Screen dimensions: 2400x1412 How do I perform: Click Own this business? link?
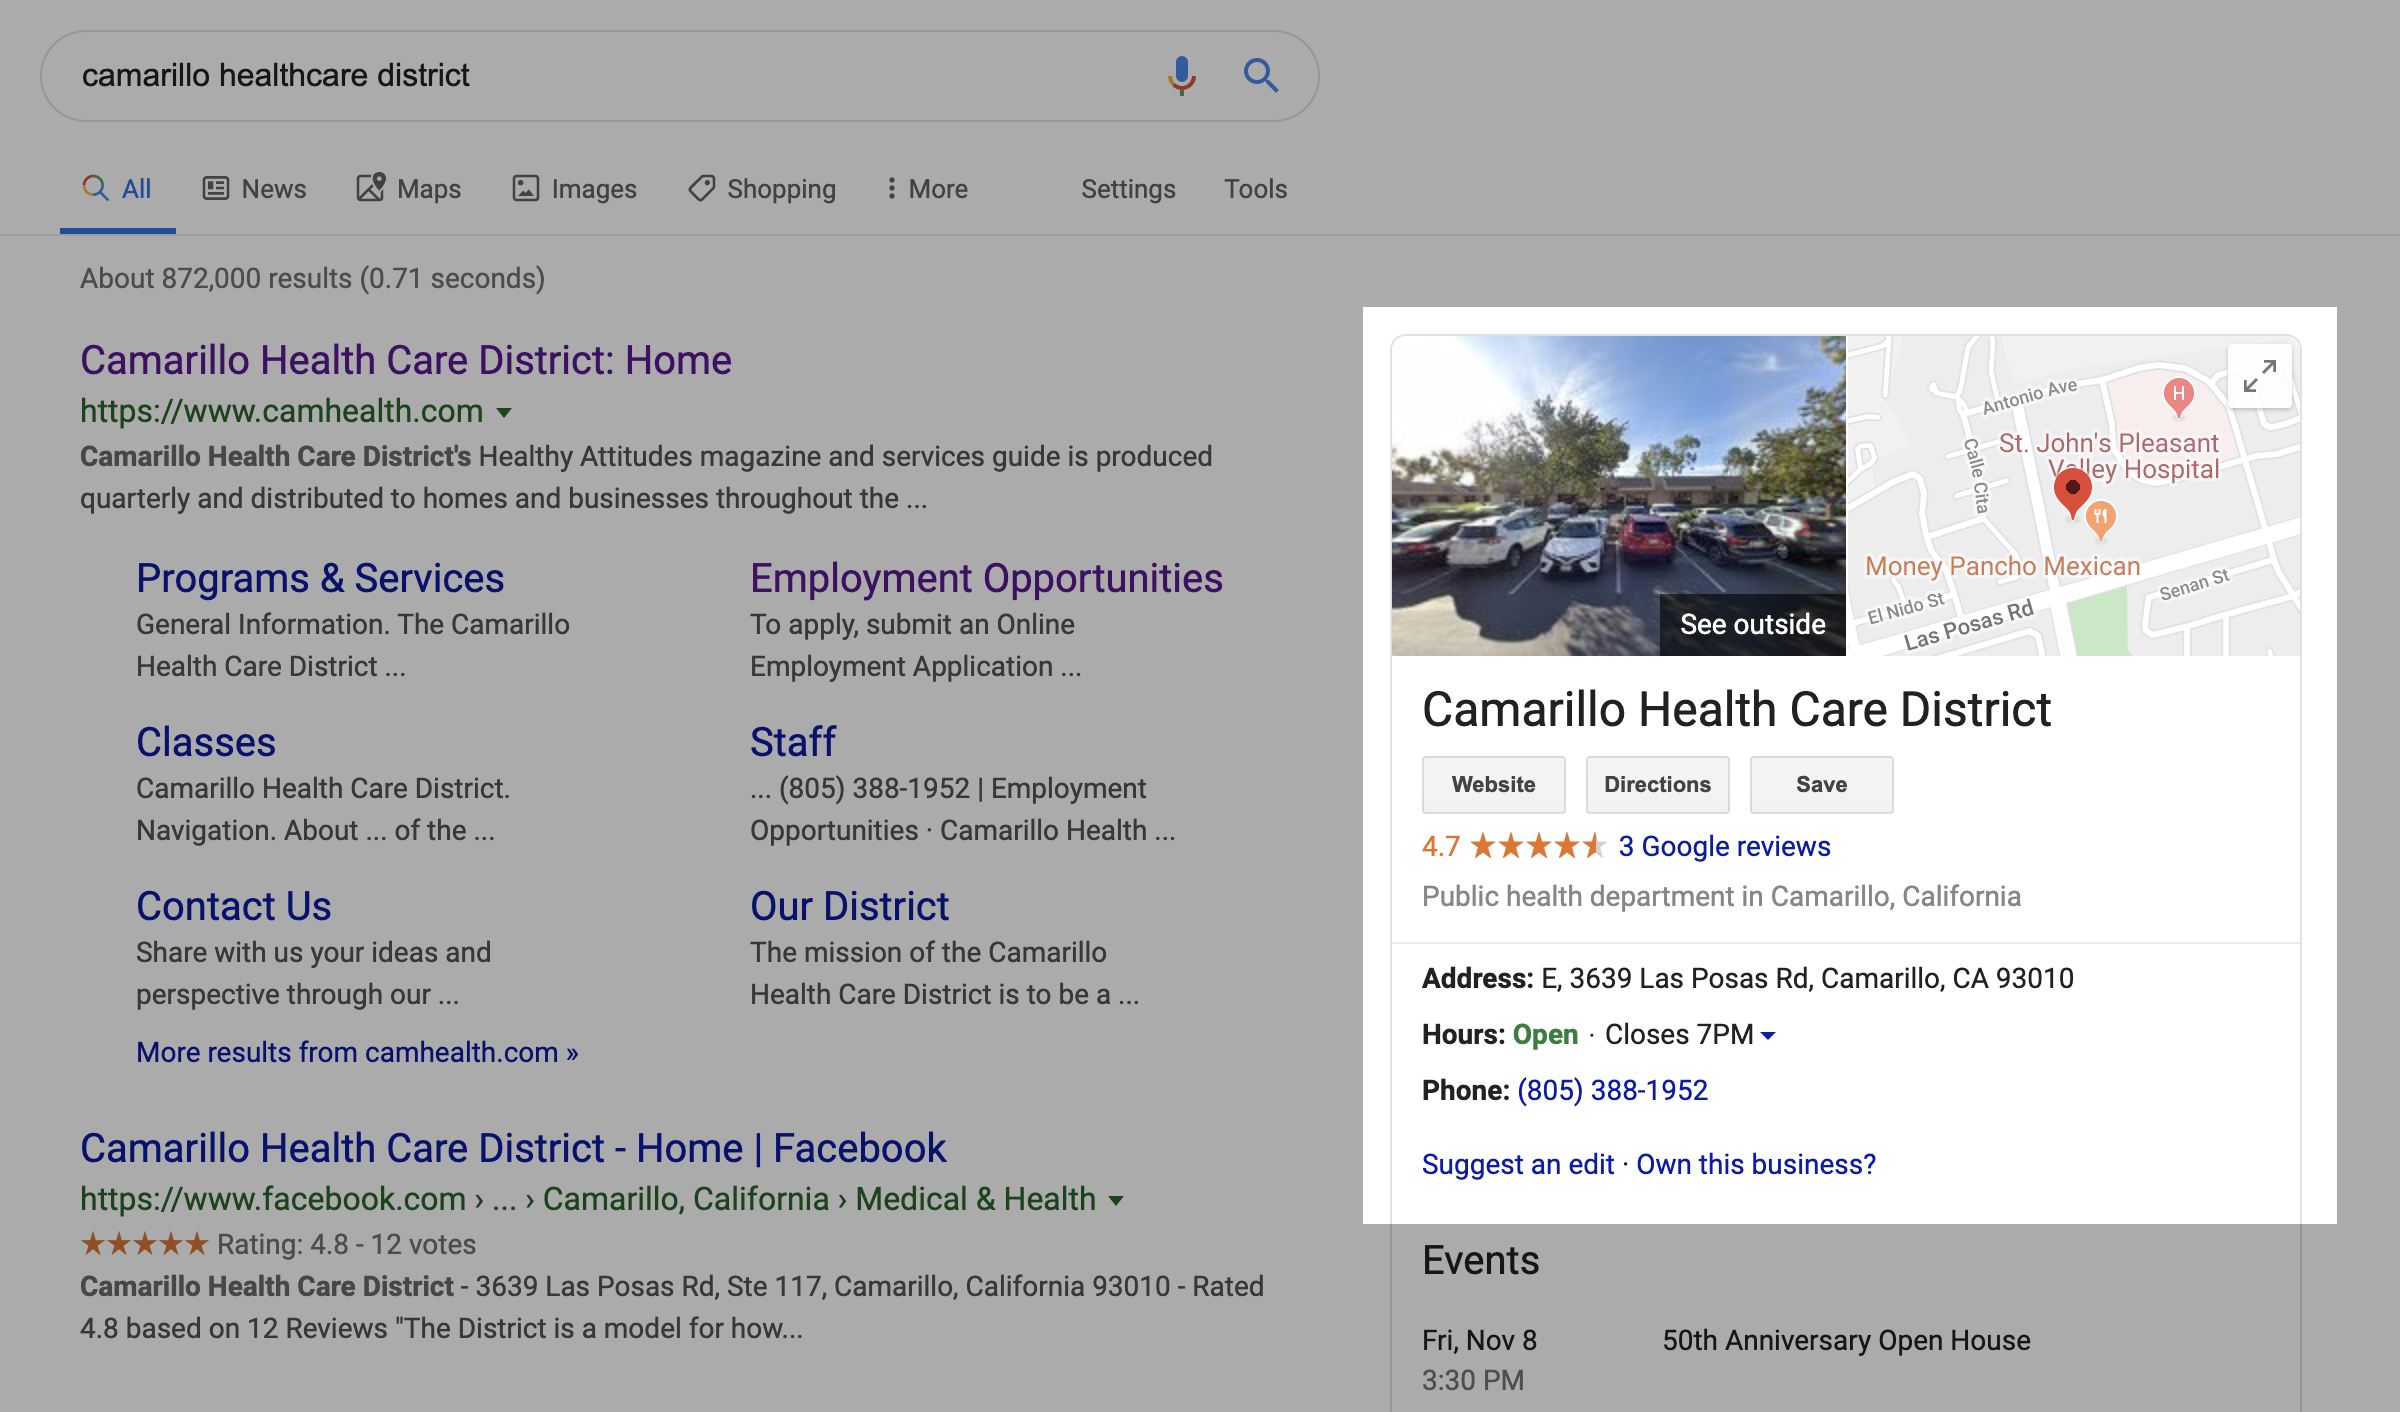pos(1756,1165)
